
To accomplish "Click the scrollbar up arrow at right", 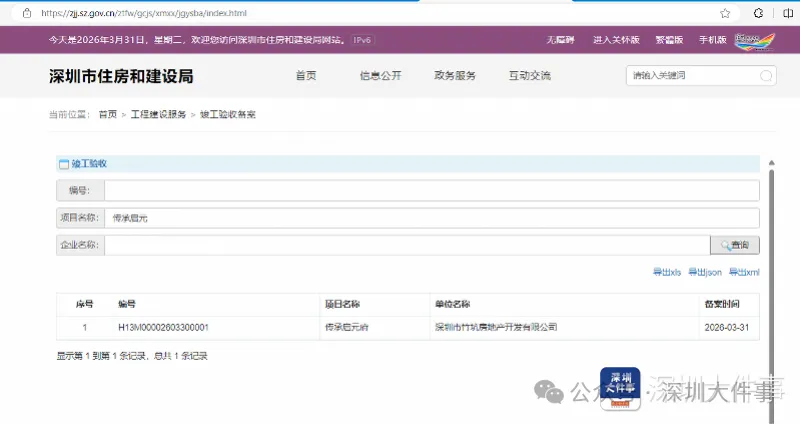I will coord(771,163).
